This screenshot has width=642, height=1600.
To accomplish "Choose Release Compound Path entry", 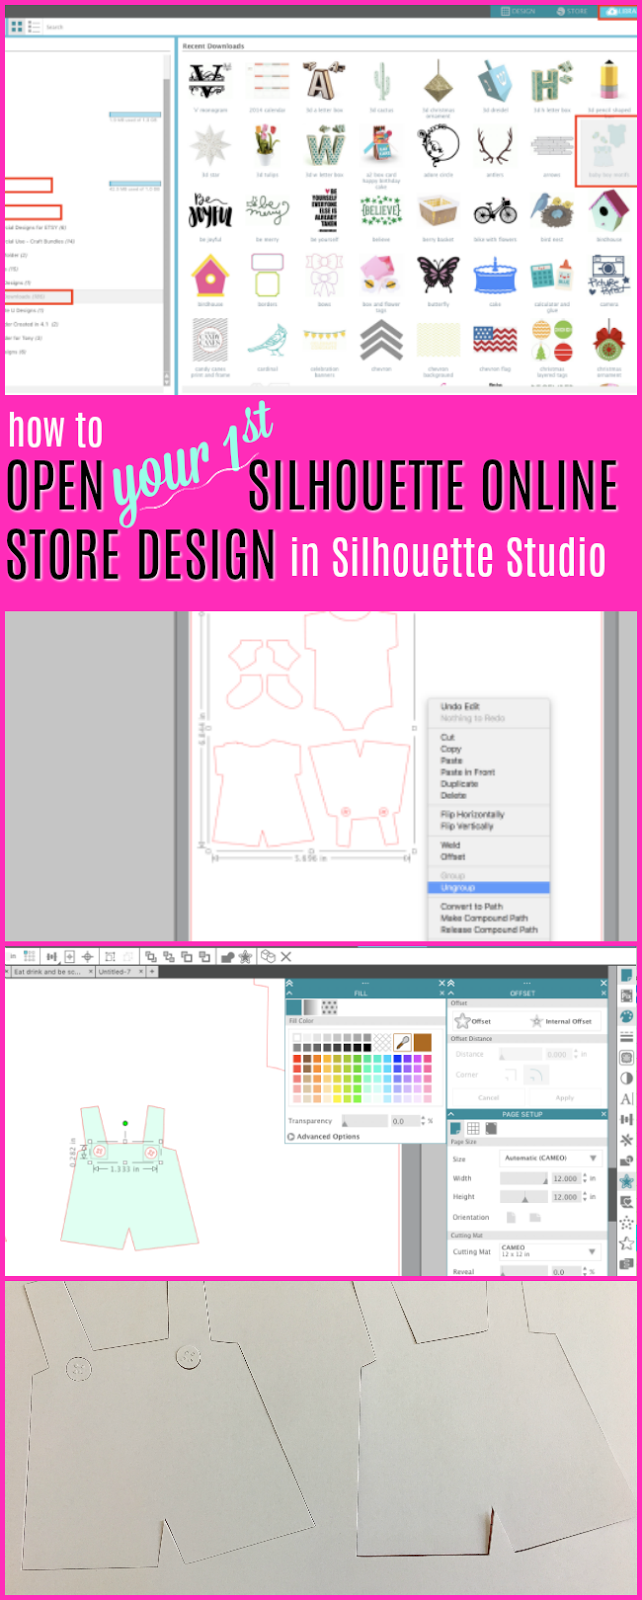I will coord(489,929).
